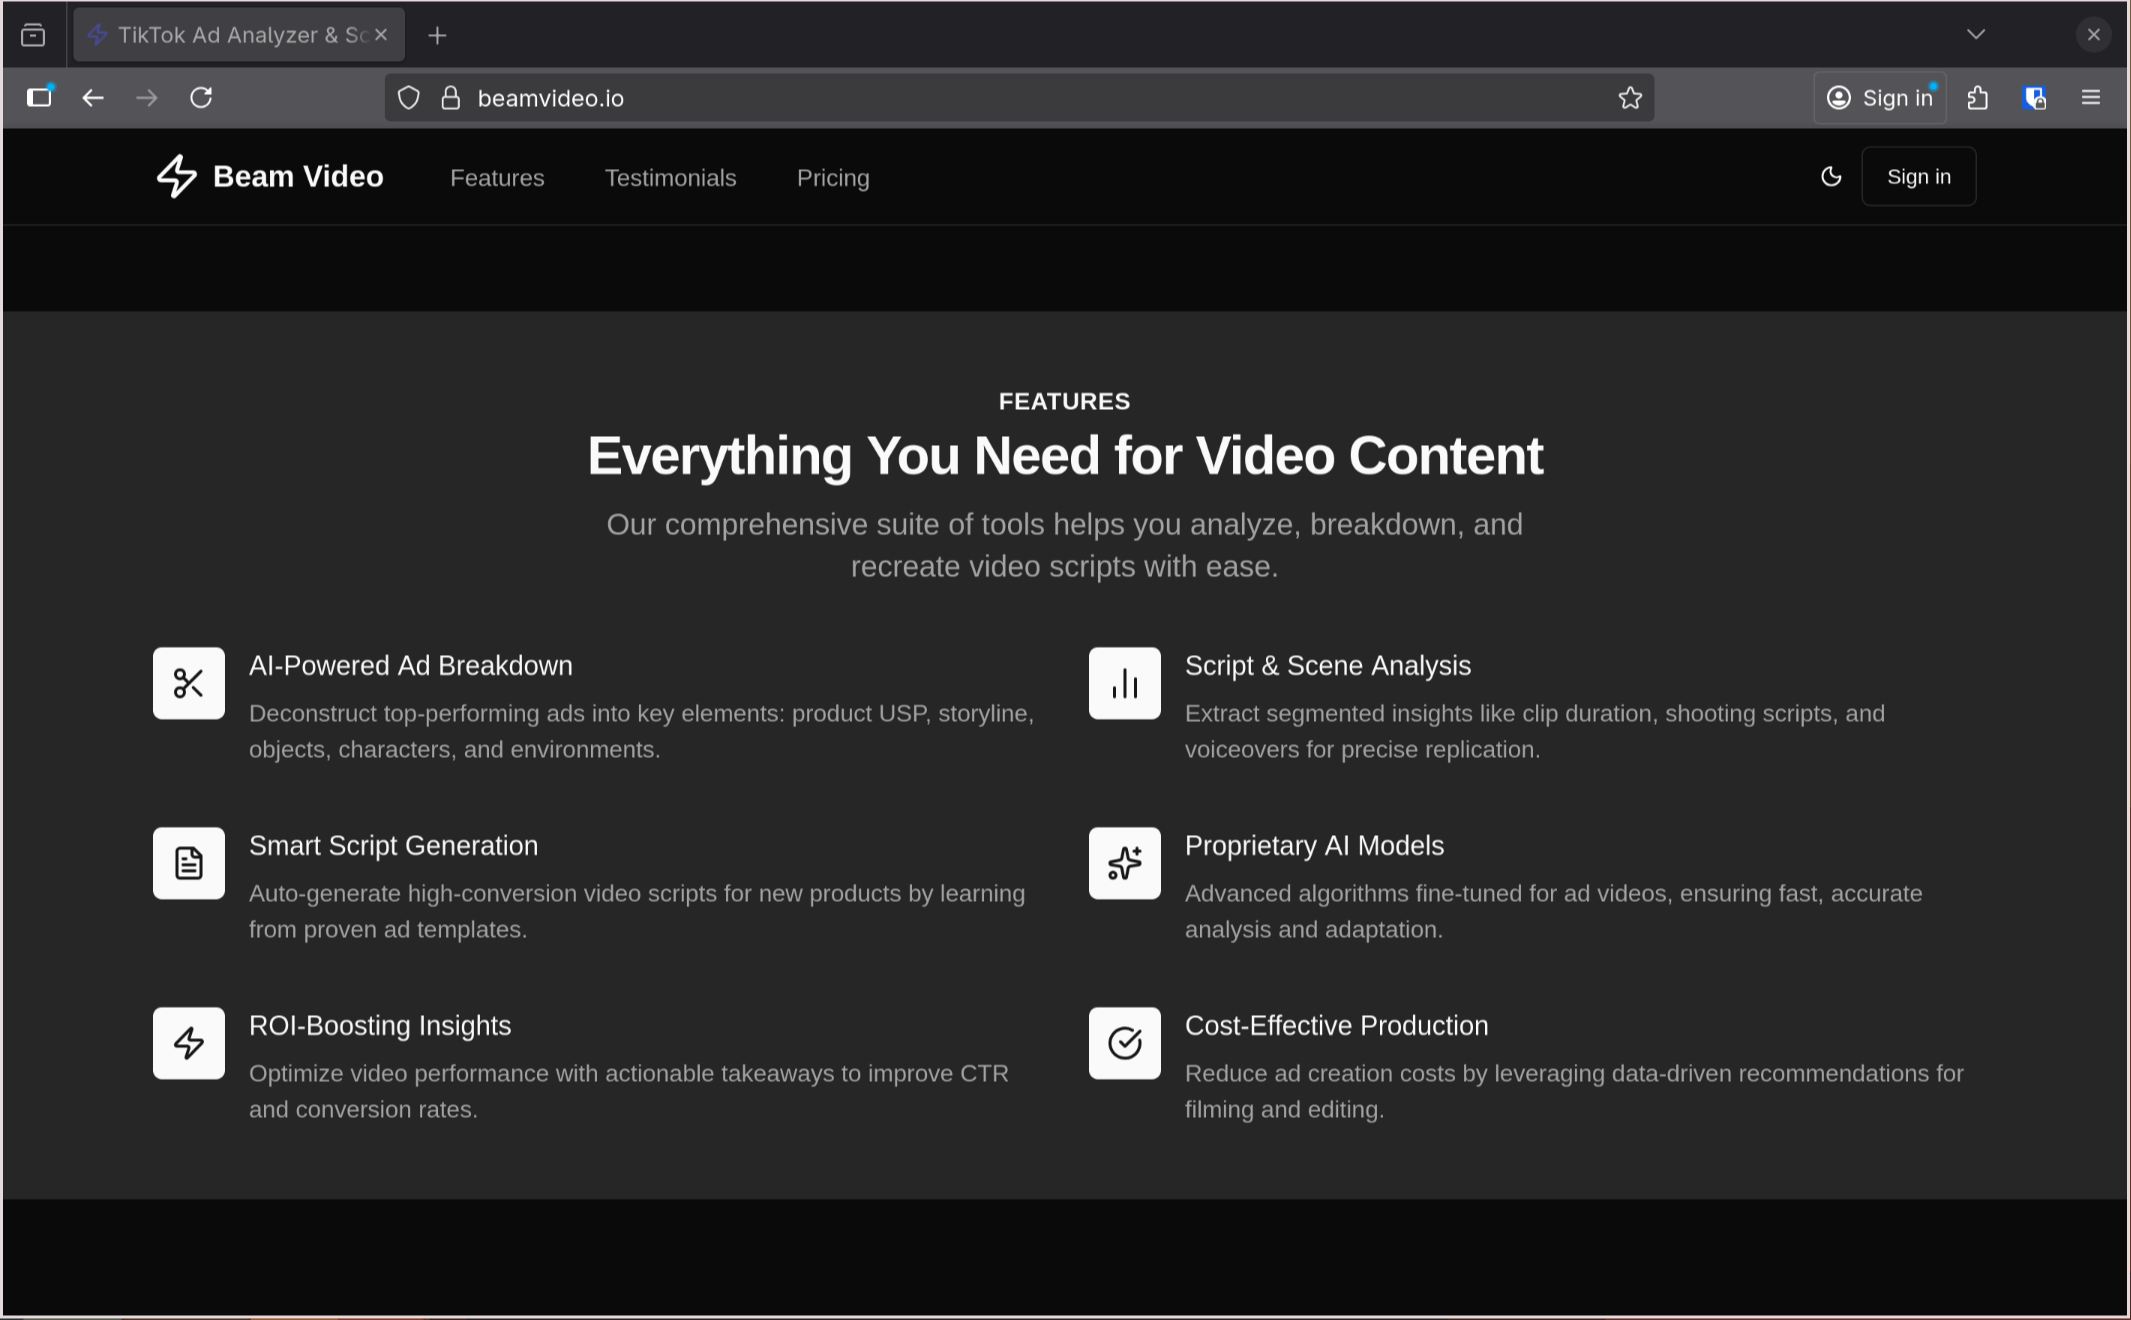
Task: Click the 'Our comprehensive suite of tools' subtitle text
Action: [1065, 545]
